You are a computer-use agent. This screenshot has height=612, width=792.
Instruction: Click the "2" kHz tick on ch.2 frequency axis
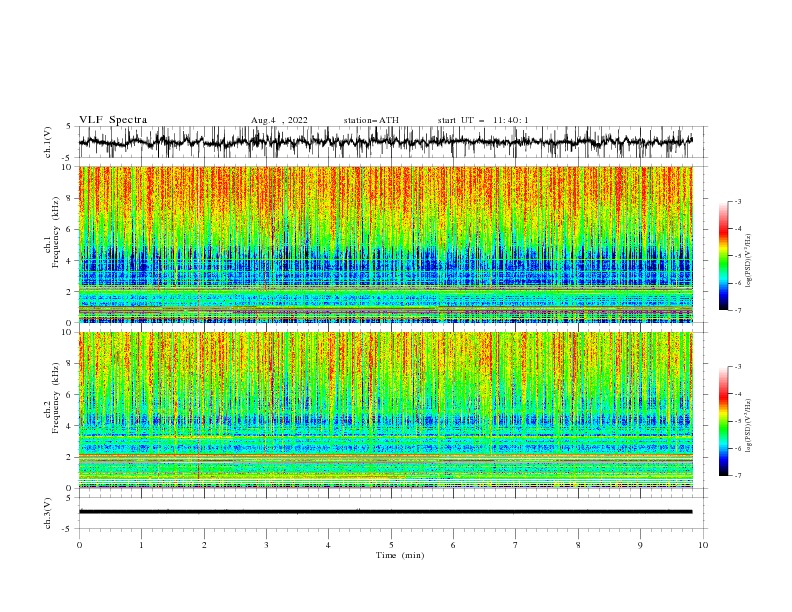70,457
